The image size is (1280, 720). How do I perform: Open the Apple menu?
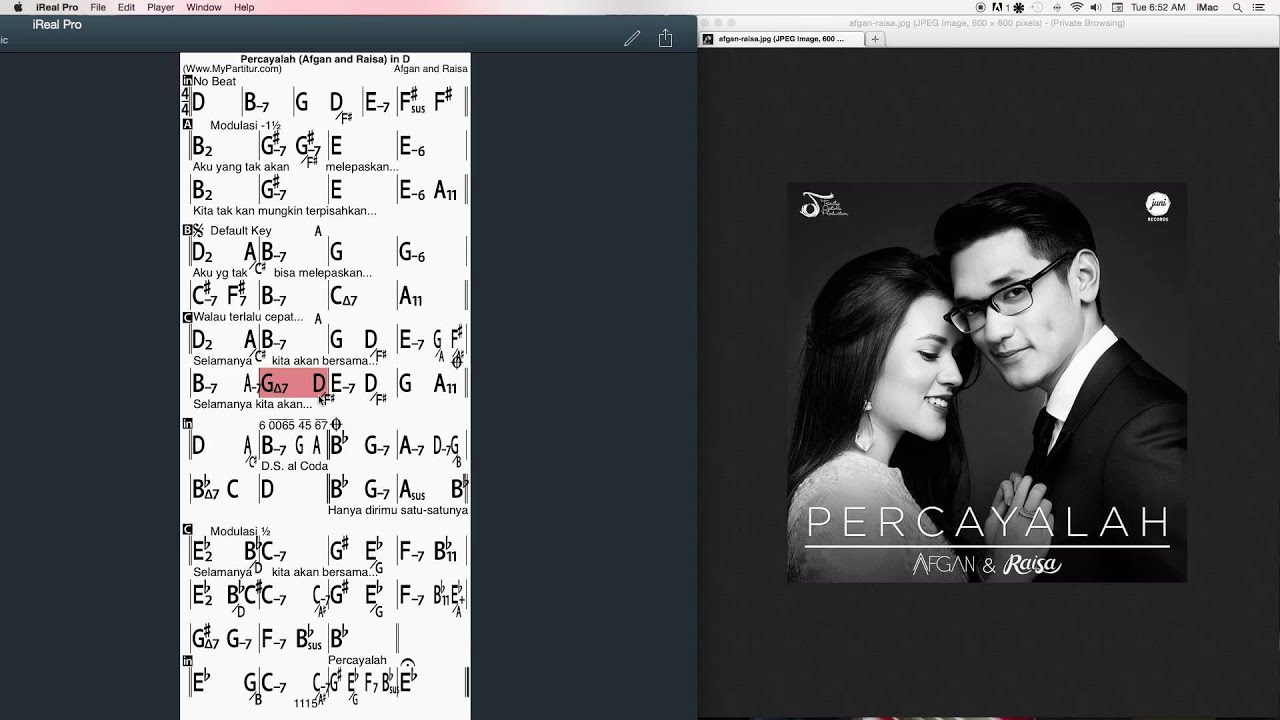pyautogui.click(x=18, y=7)
